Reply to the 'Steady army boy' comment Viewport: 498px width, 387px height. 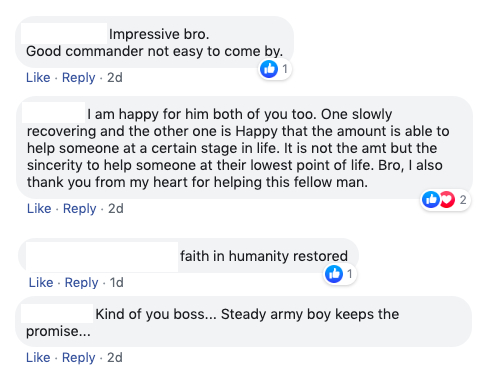79,358
